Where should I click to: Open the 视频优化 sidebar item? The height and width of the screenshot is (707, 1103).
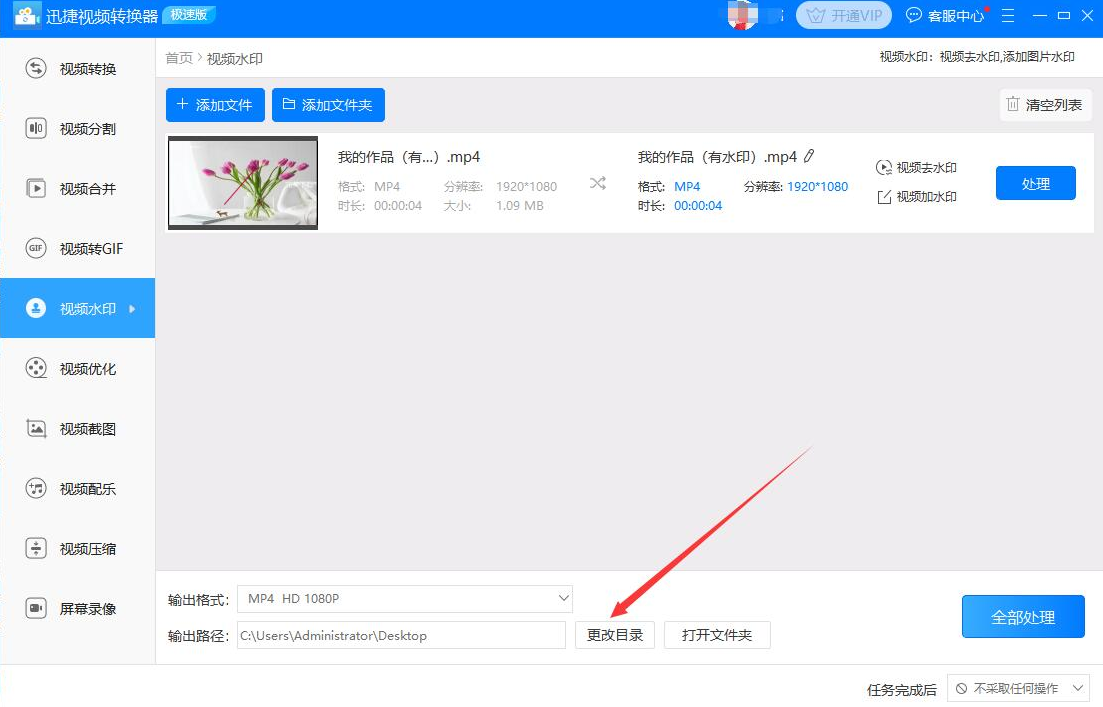click(x=77, y=368)
